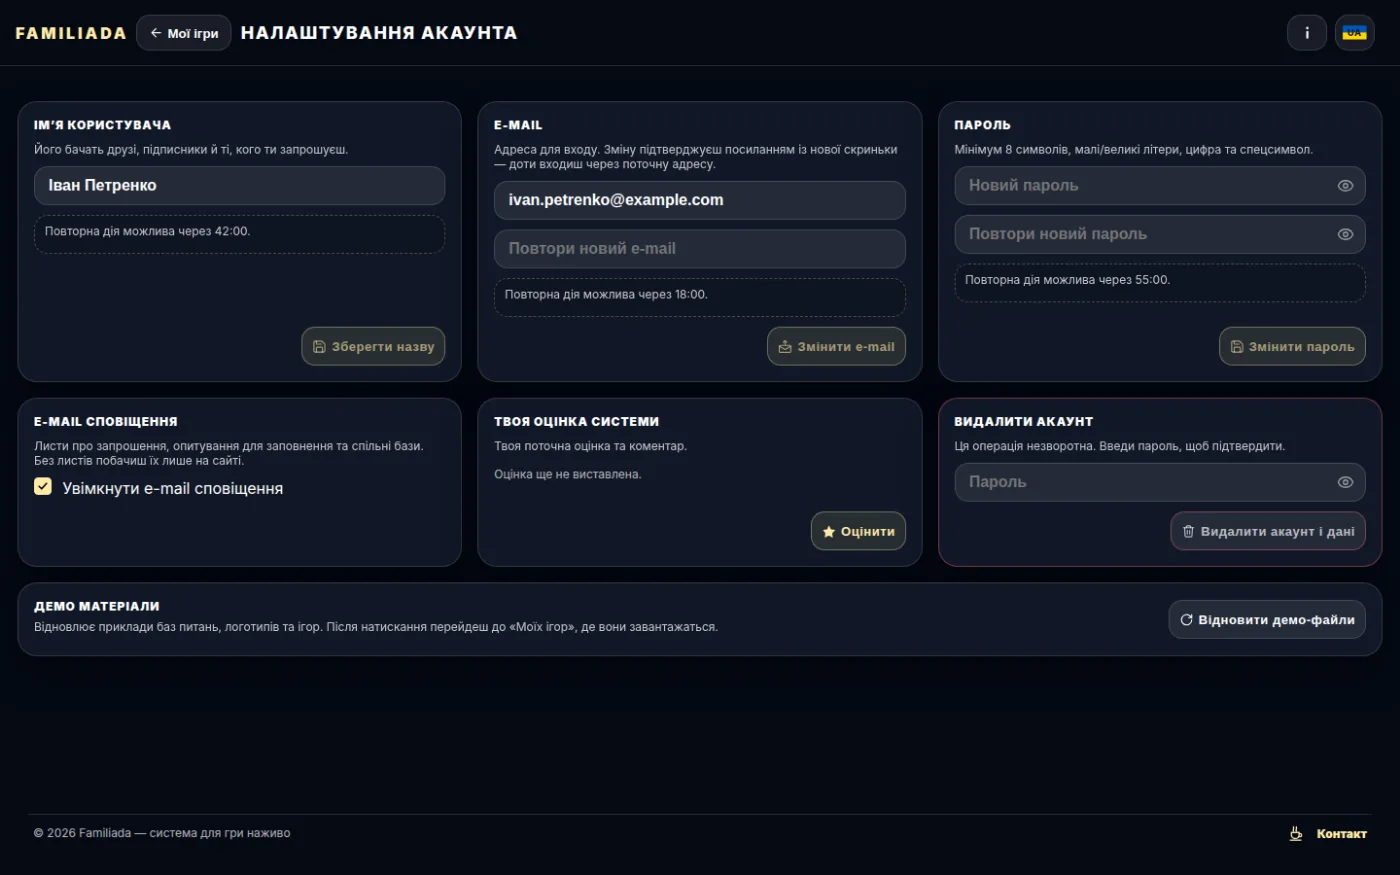1400x875 pixels.
Task: Focus the ivan.petrenko@example.com e-mail field
Action: [700, 200]
